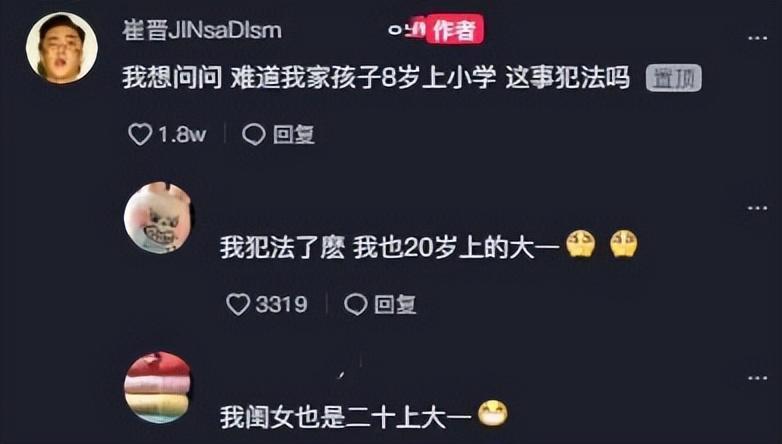Open the options dots on the author's pinned comment

(x=757, y=38)
